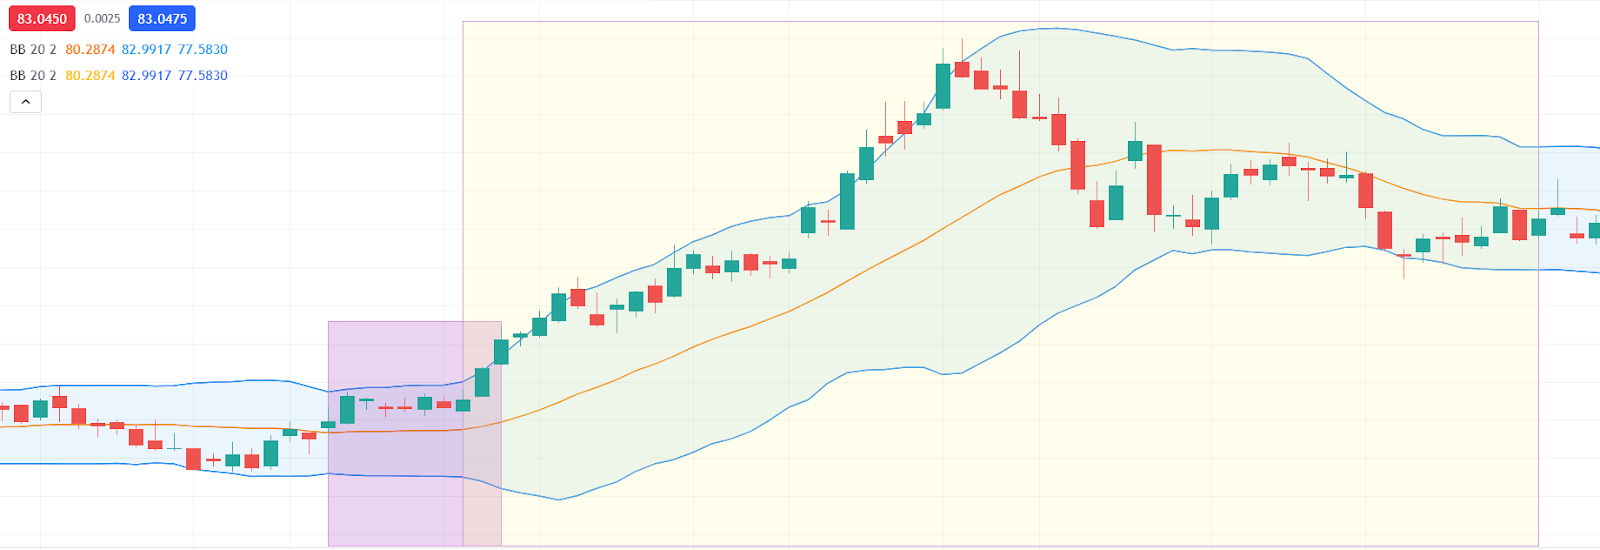Collapse the indicator legend with the chevron
Image resolution: width=1600 pixels, height=550 pixels.
26,101
